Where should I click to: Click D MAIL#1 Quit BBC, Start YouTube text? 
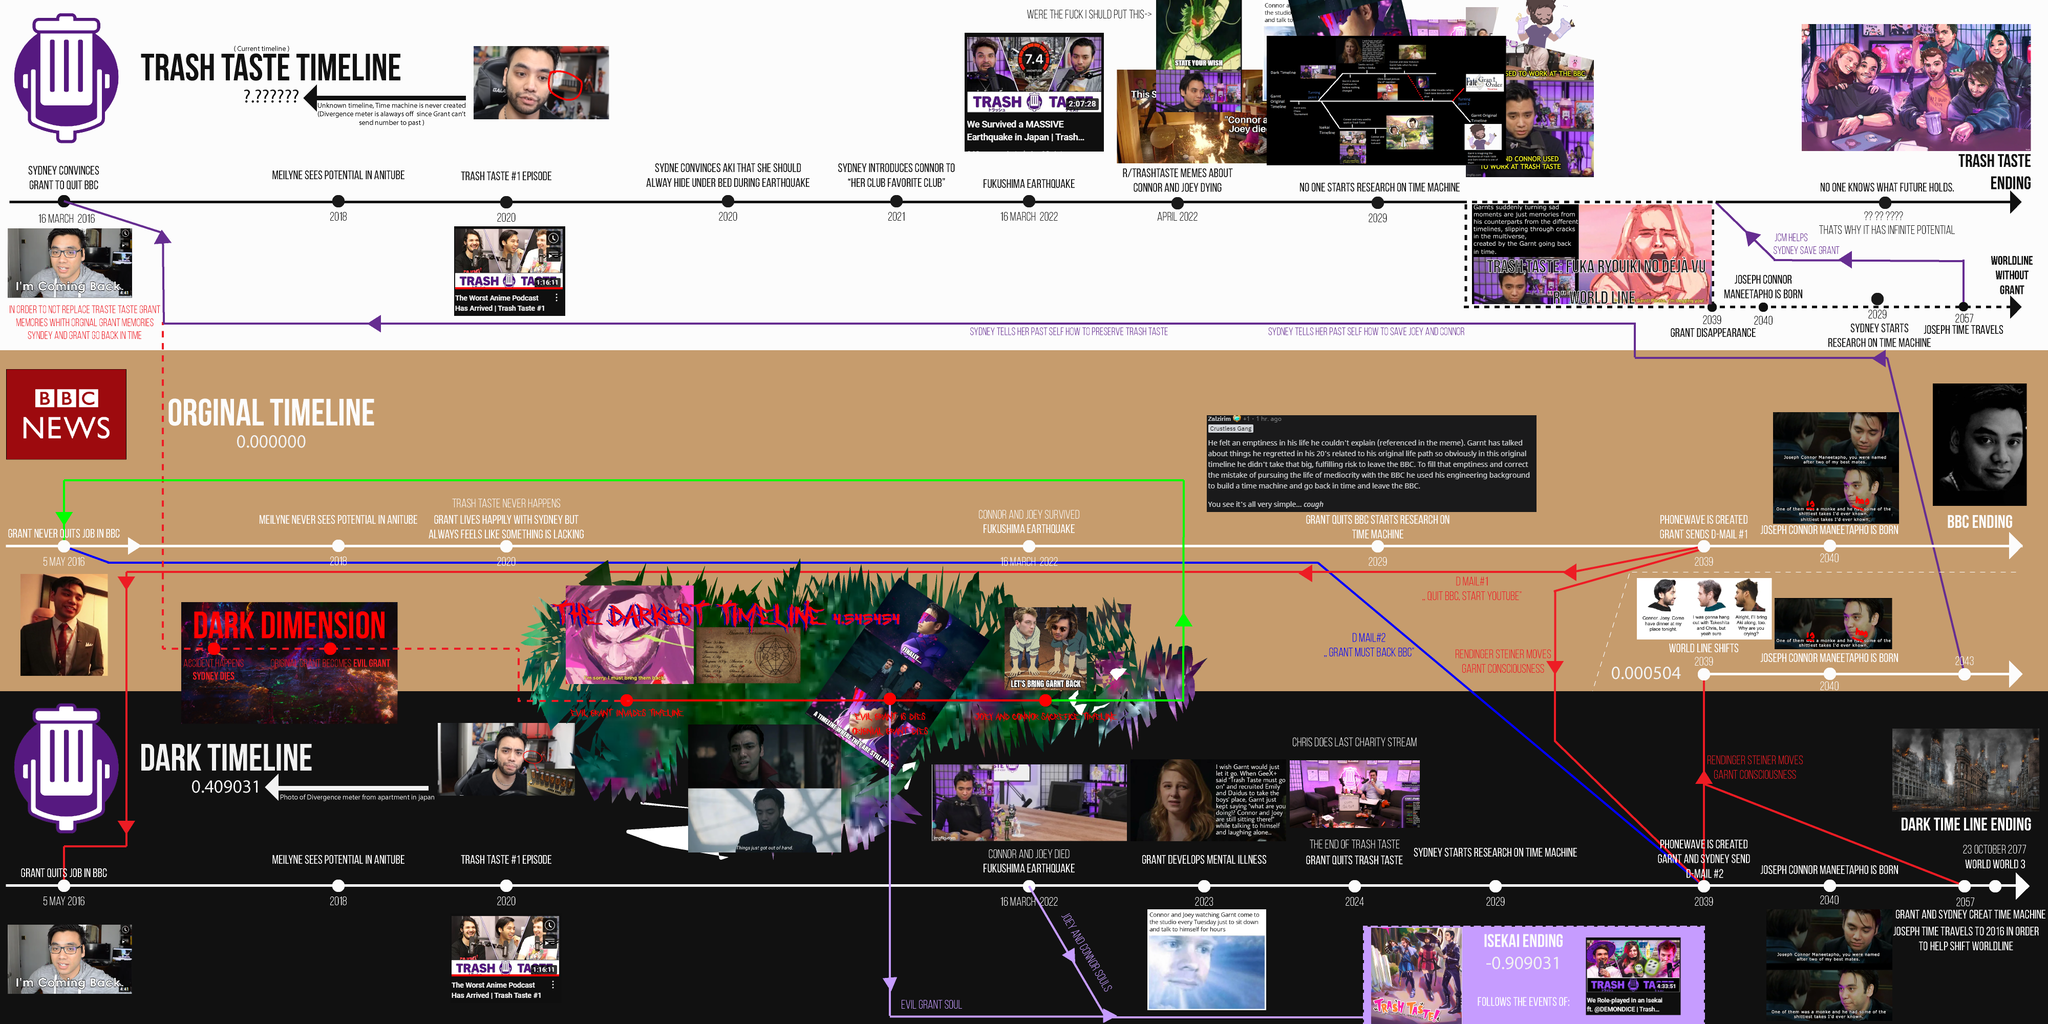coord(1472,589)
